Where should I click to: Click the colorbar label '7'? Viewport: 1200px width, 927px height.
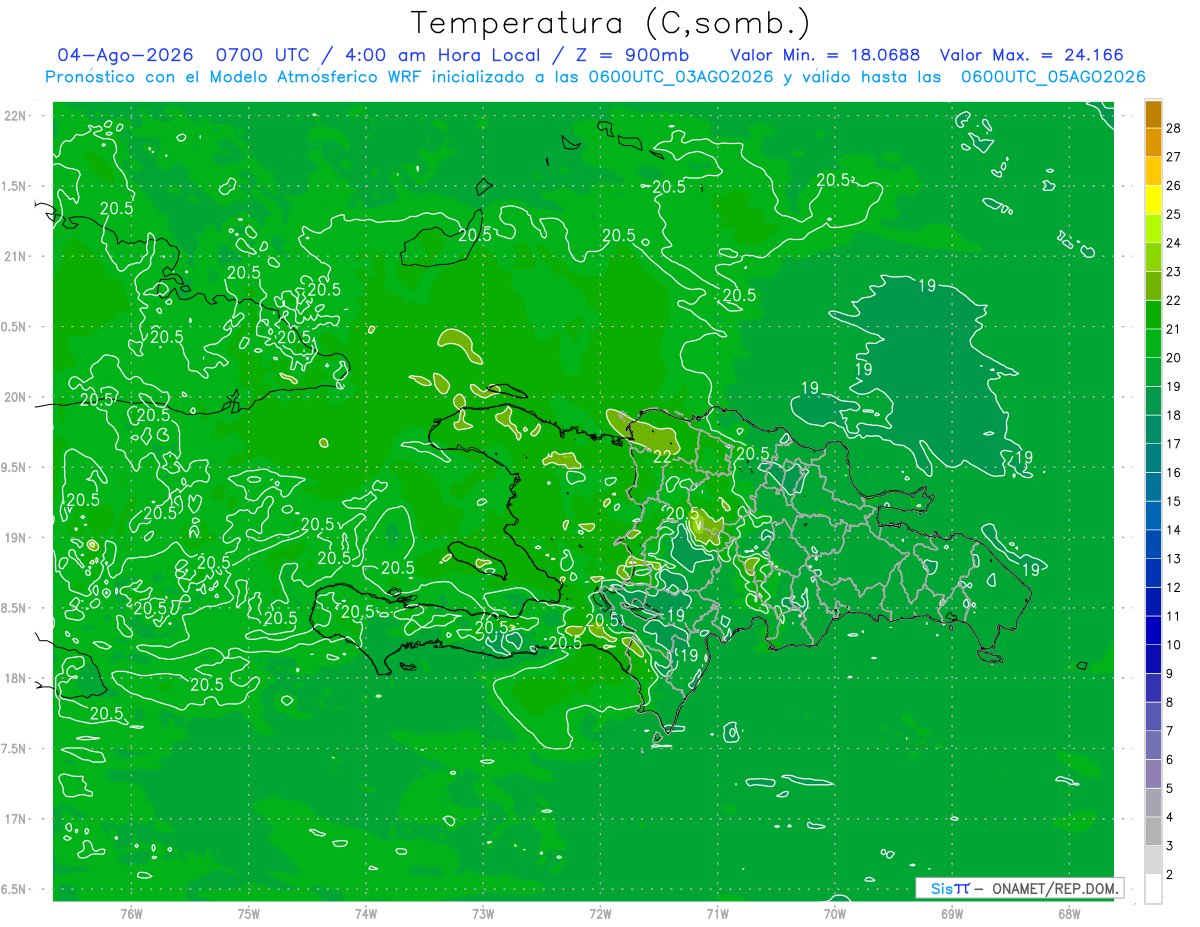tap(1170, 731)
